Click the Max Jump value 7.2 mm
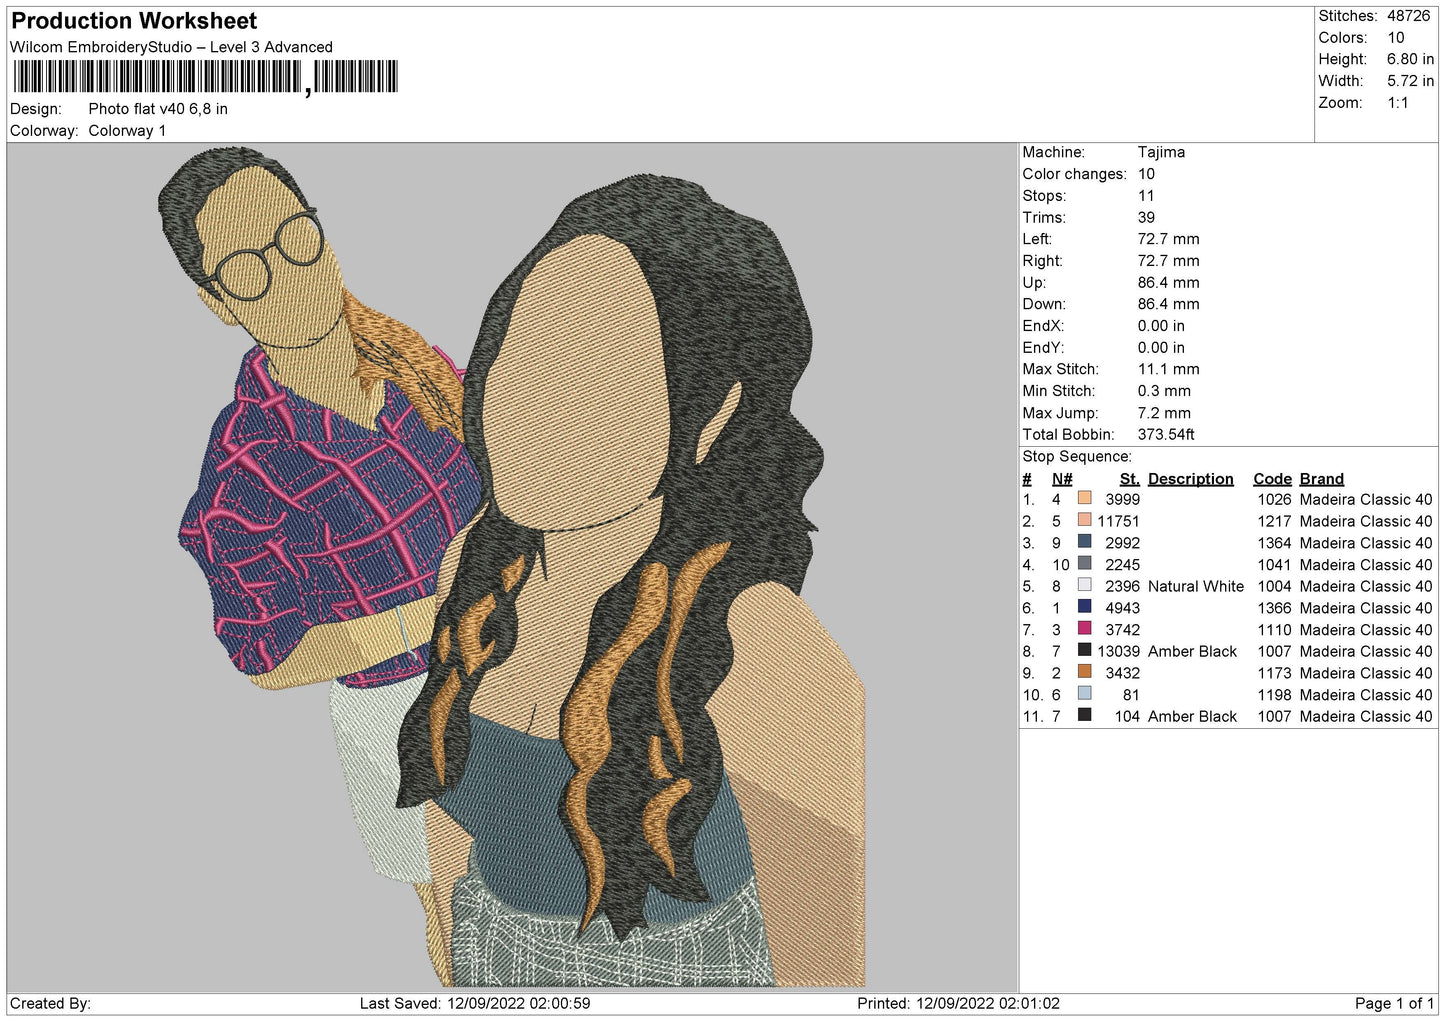 (x=1164, y=413)
